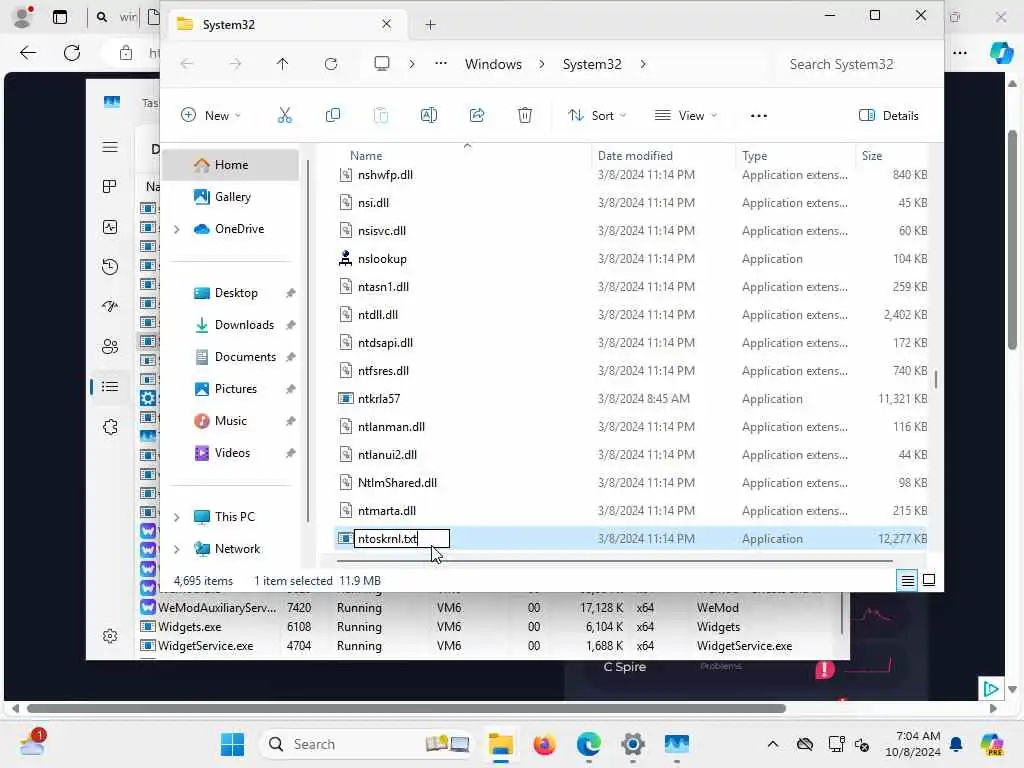Viewport: 1024px width, 768px height.
Task: Open Task Manager Users page icon
Action: (110, 346)
